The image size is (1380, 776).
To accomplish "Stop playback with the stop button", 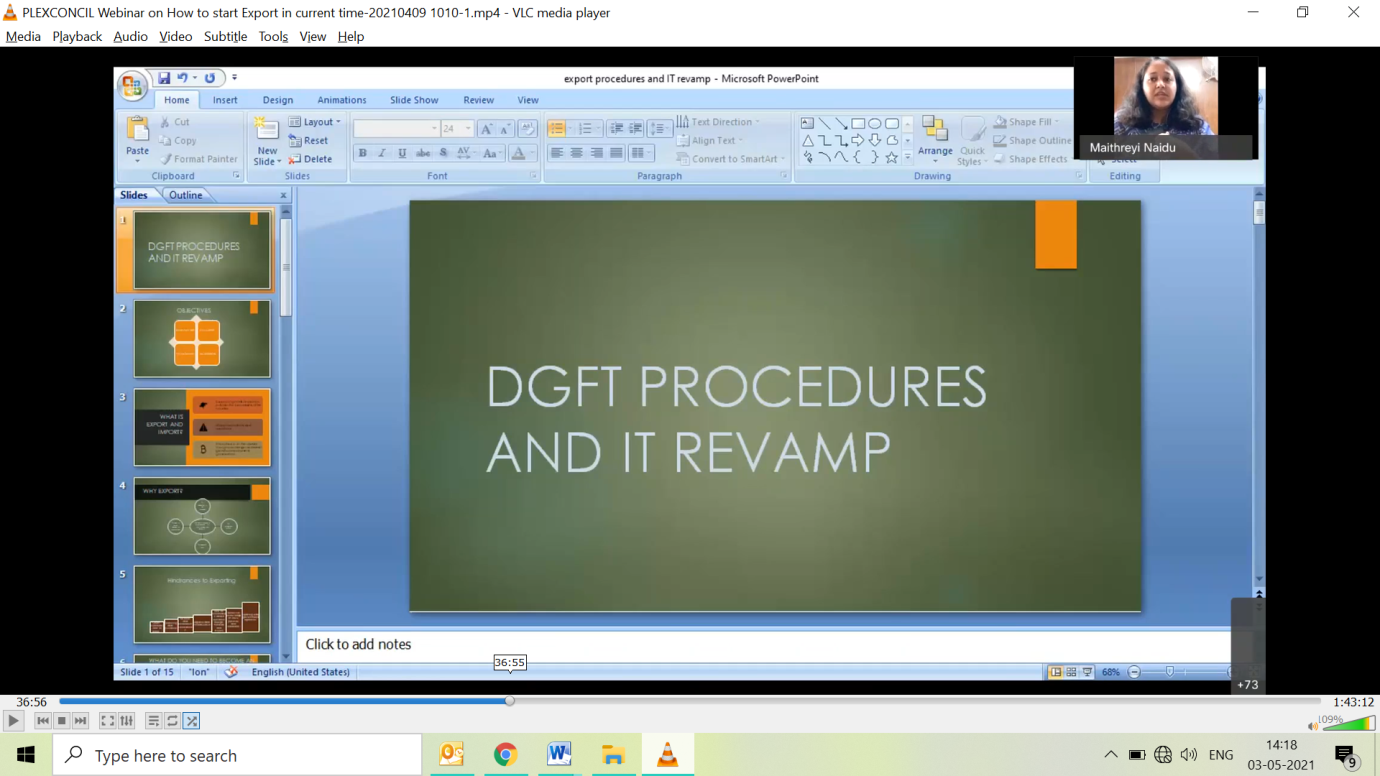I will pos(62,721).
